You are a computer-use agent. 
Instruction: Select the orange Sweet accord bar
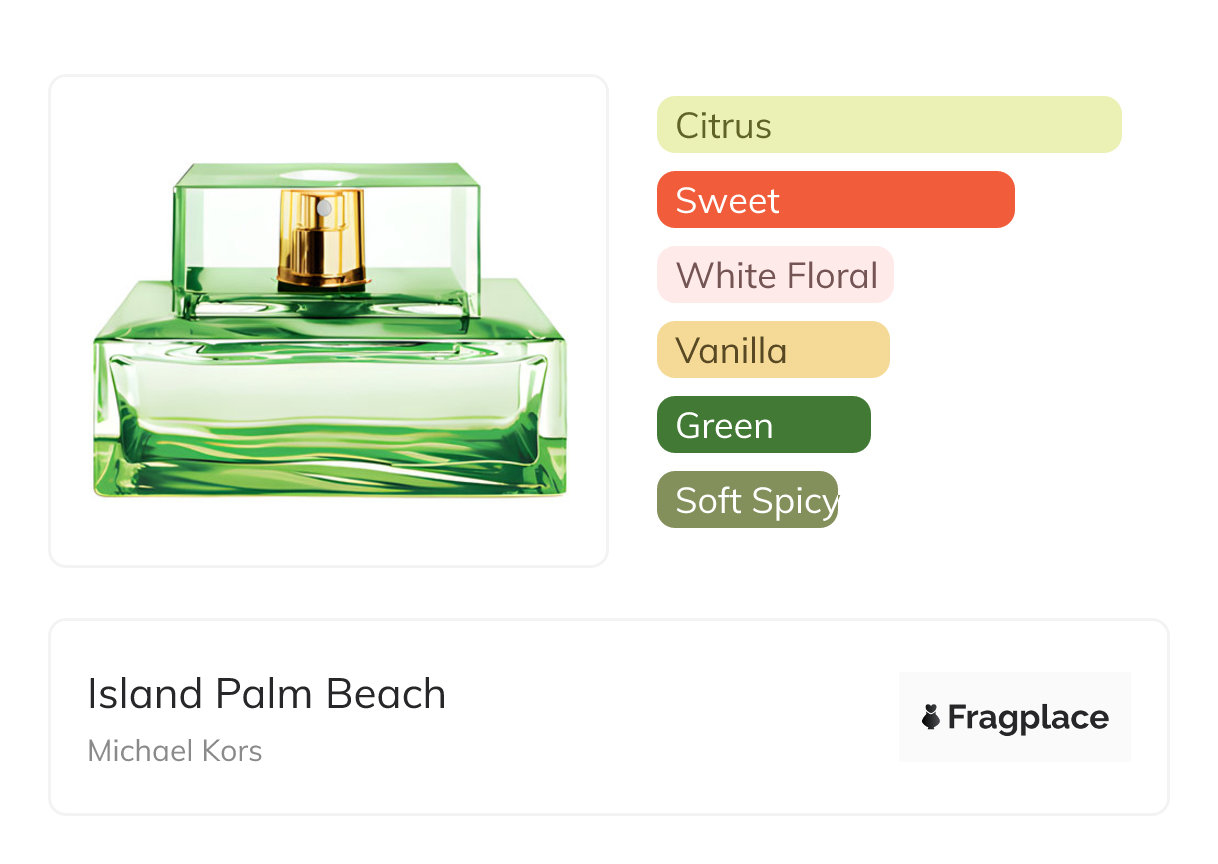tap(836, 200)
